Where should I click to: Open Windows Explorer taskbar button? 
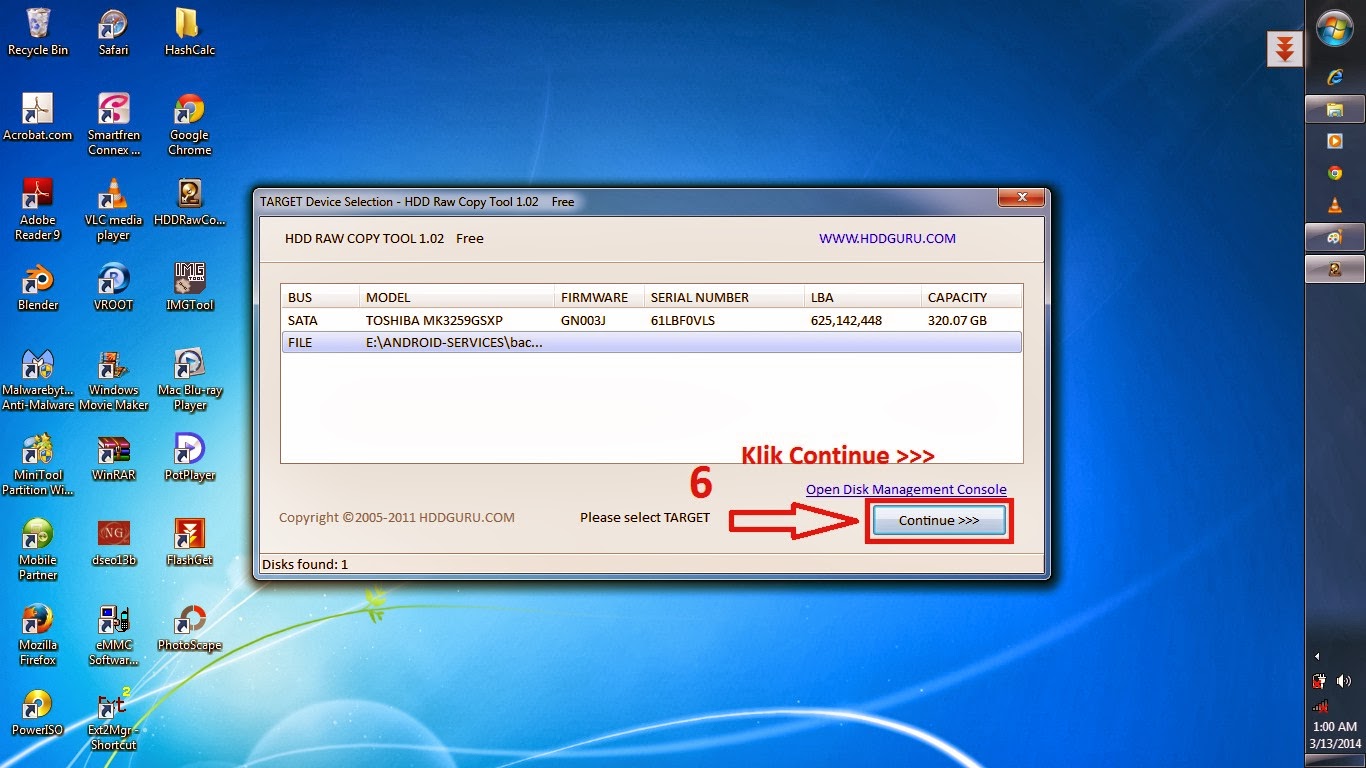[x=1335, y=109]
